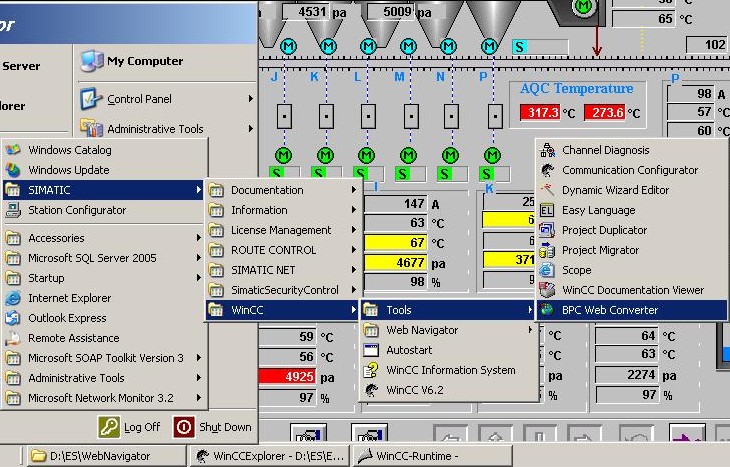This screenshot has width=730, height=467.
Task: Click the cyan motor M above column J
Action: [x=288, y=46]
